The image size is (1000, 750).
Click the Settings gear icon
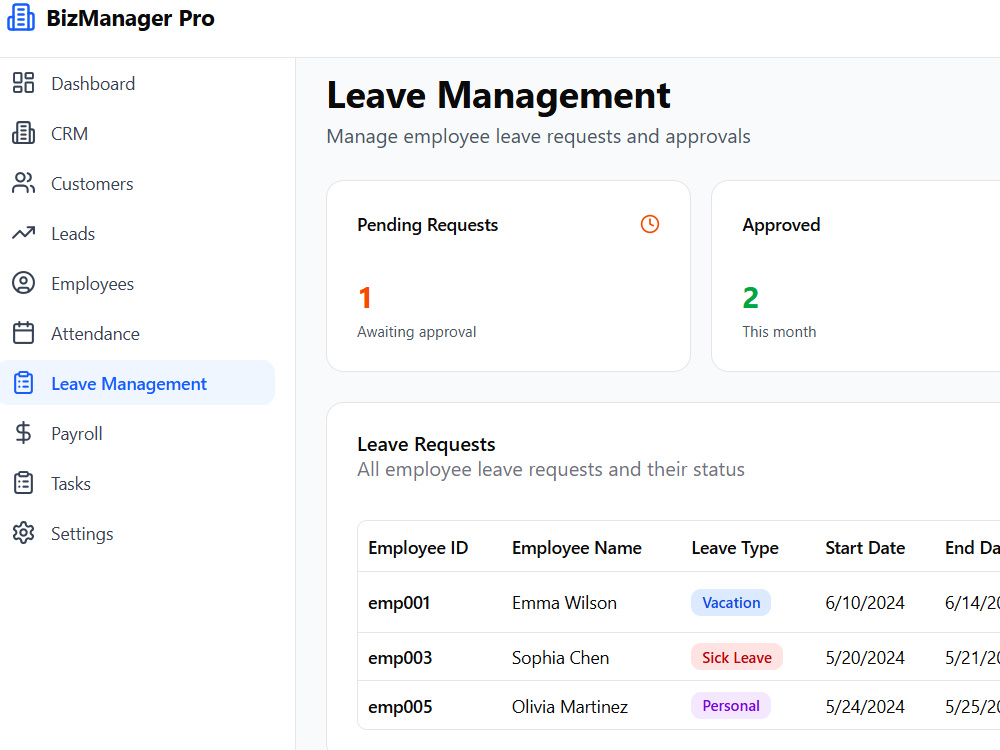[24, 533]
